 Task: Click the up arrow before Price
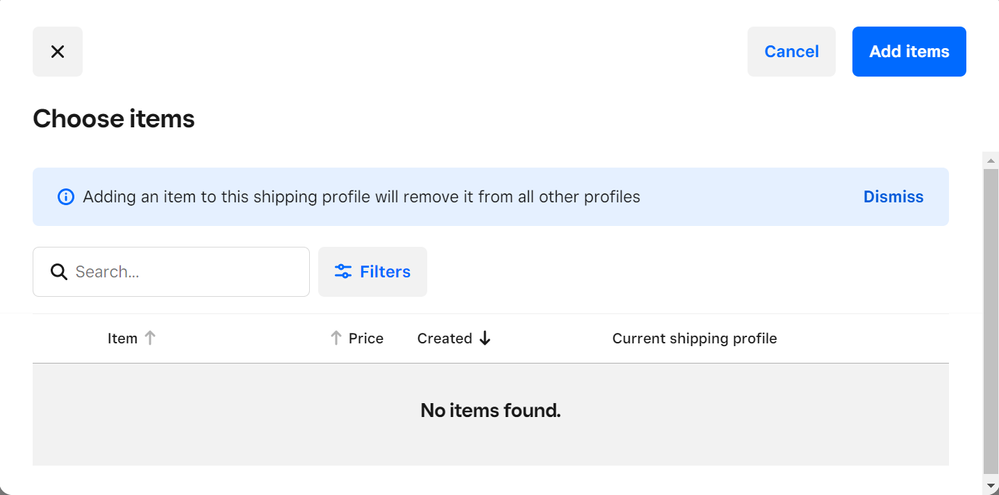click(336, 339)
